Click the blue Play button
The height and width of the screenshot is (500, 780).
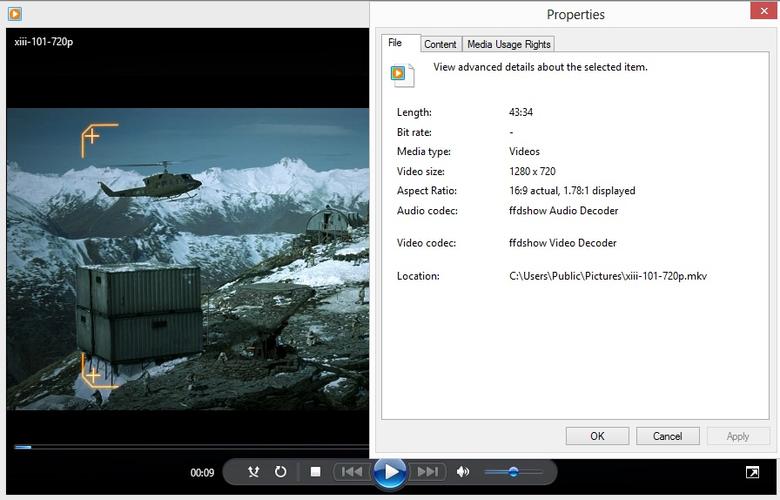click(x=390, y=472)
